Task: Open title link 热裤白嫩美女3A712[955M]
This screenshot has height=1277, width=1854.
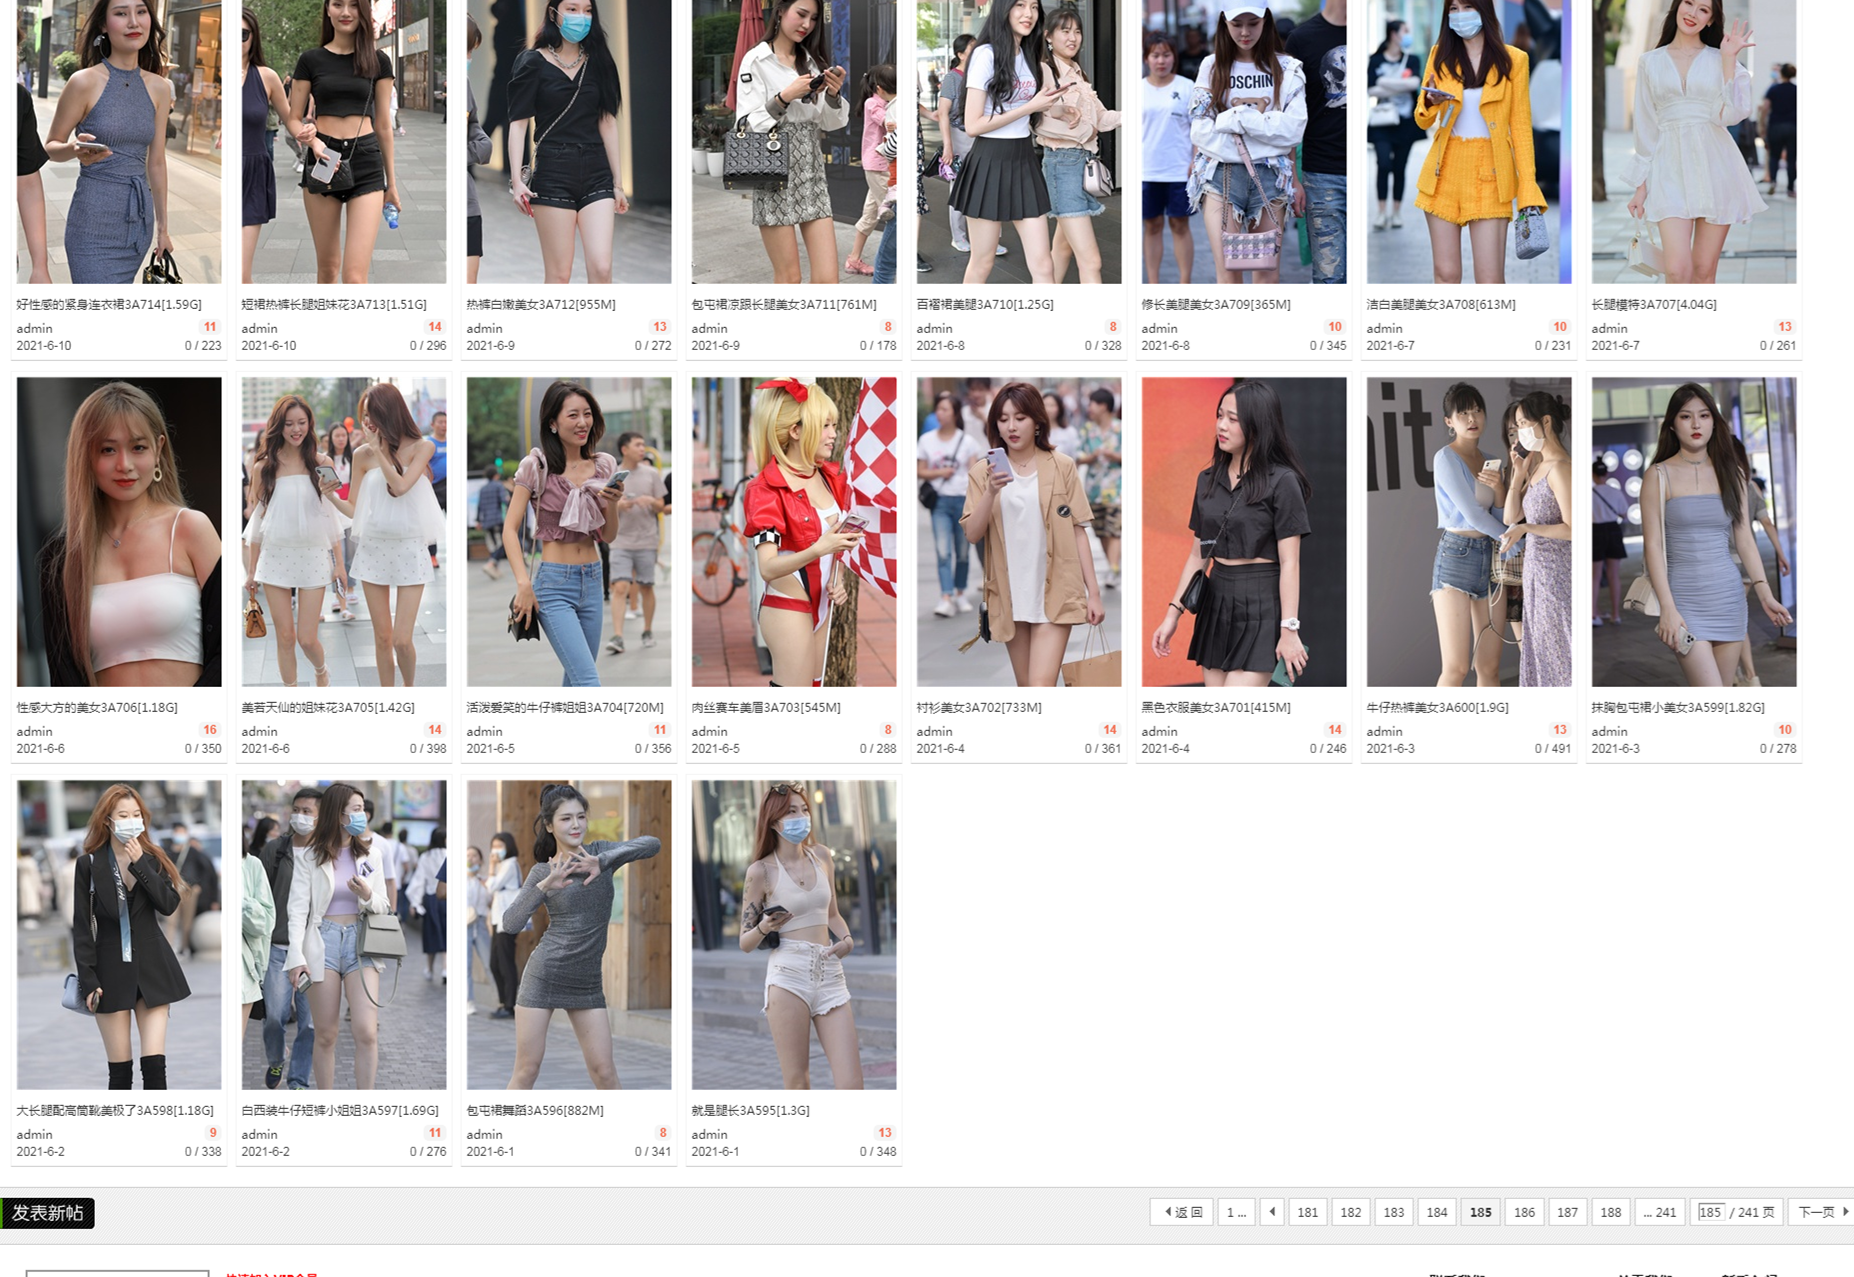Action: tap(541, 304)
